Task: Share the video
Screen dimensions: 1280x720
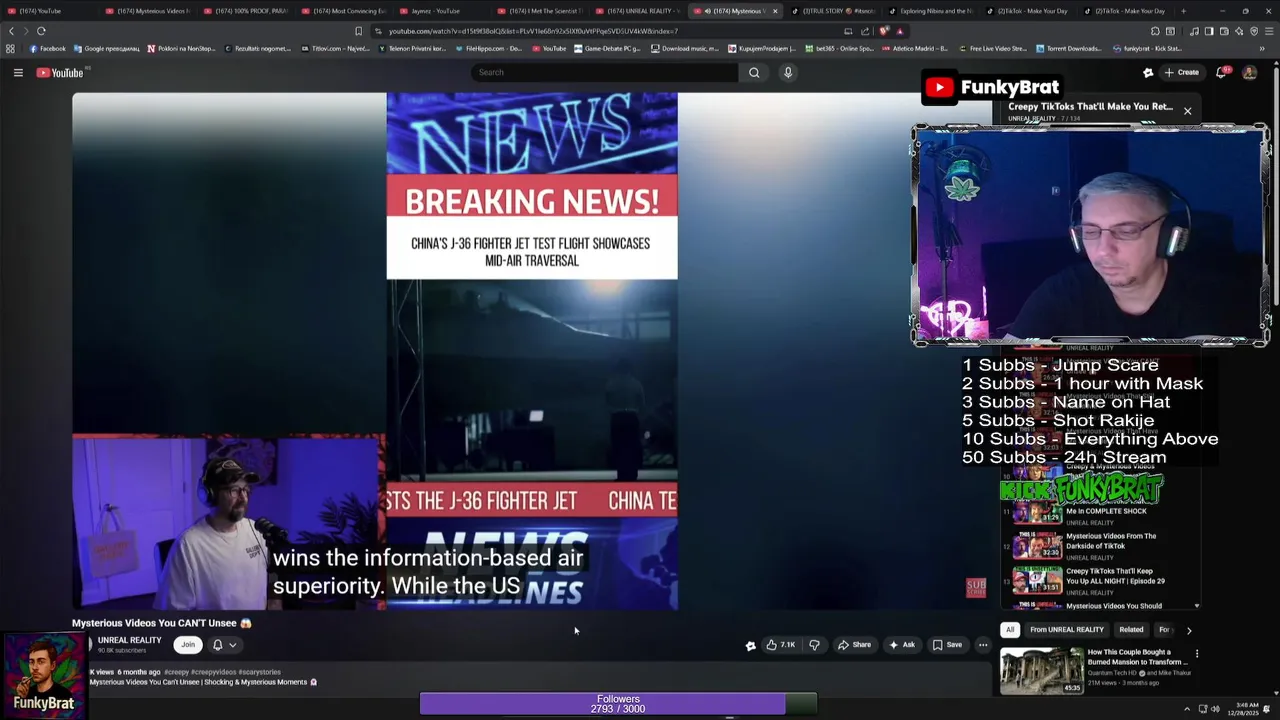Action: 854,645
